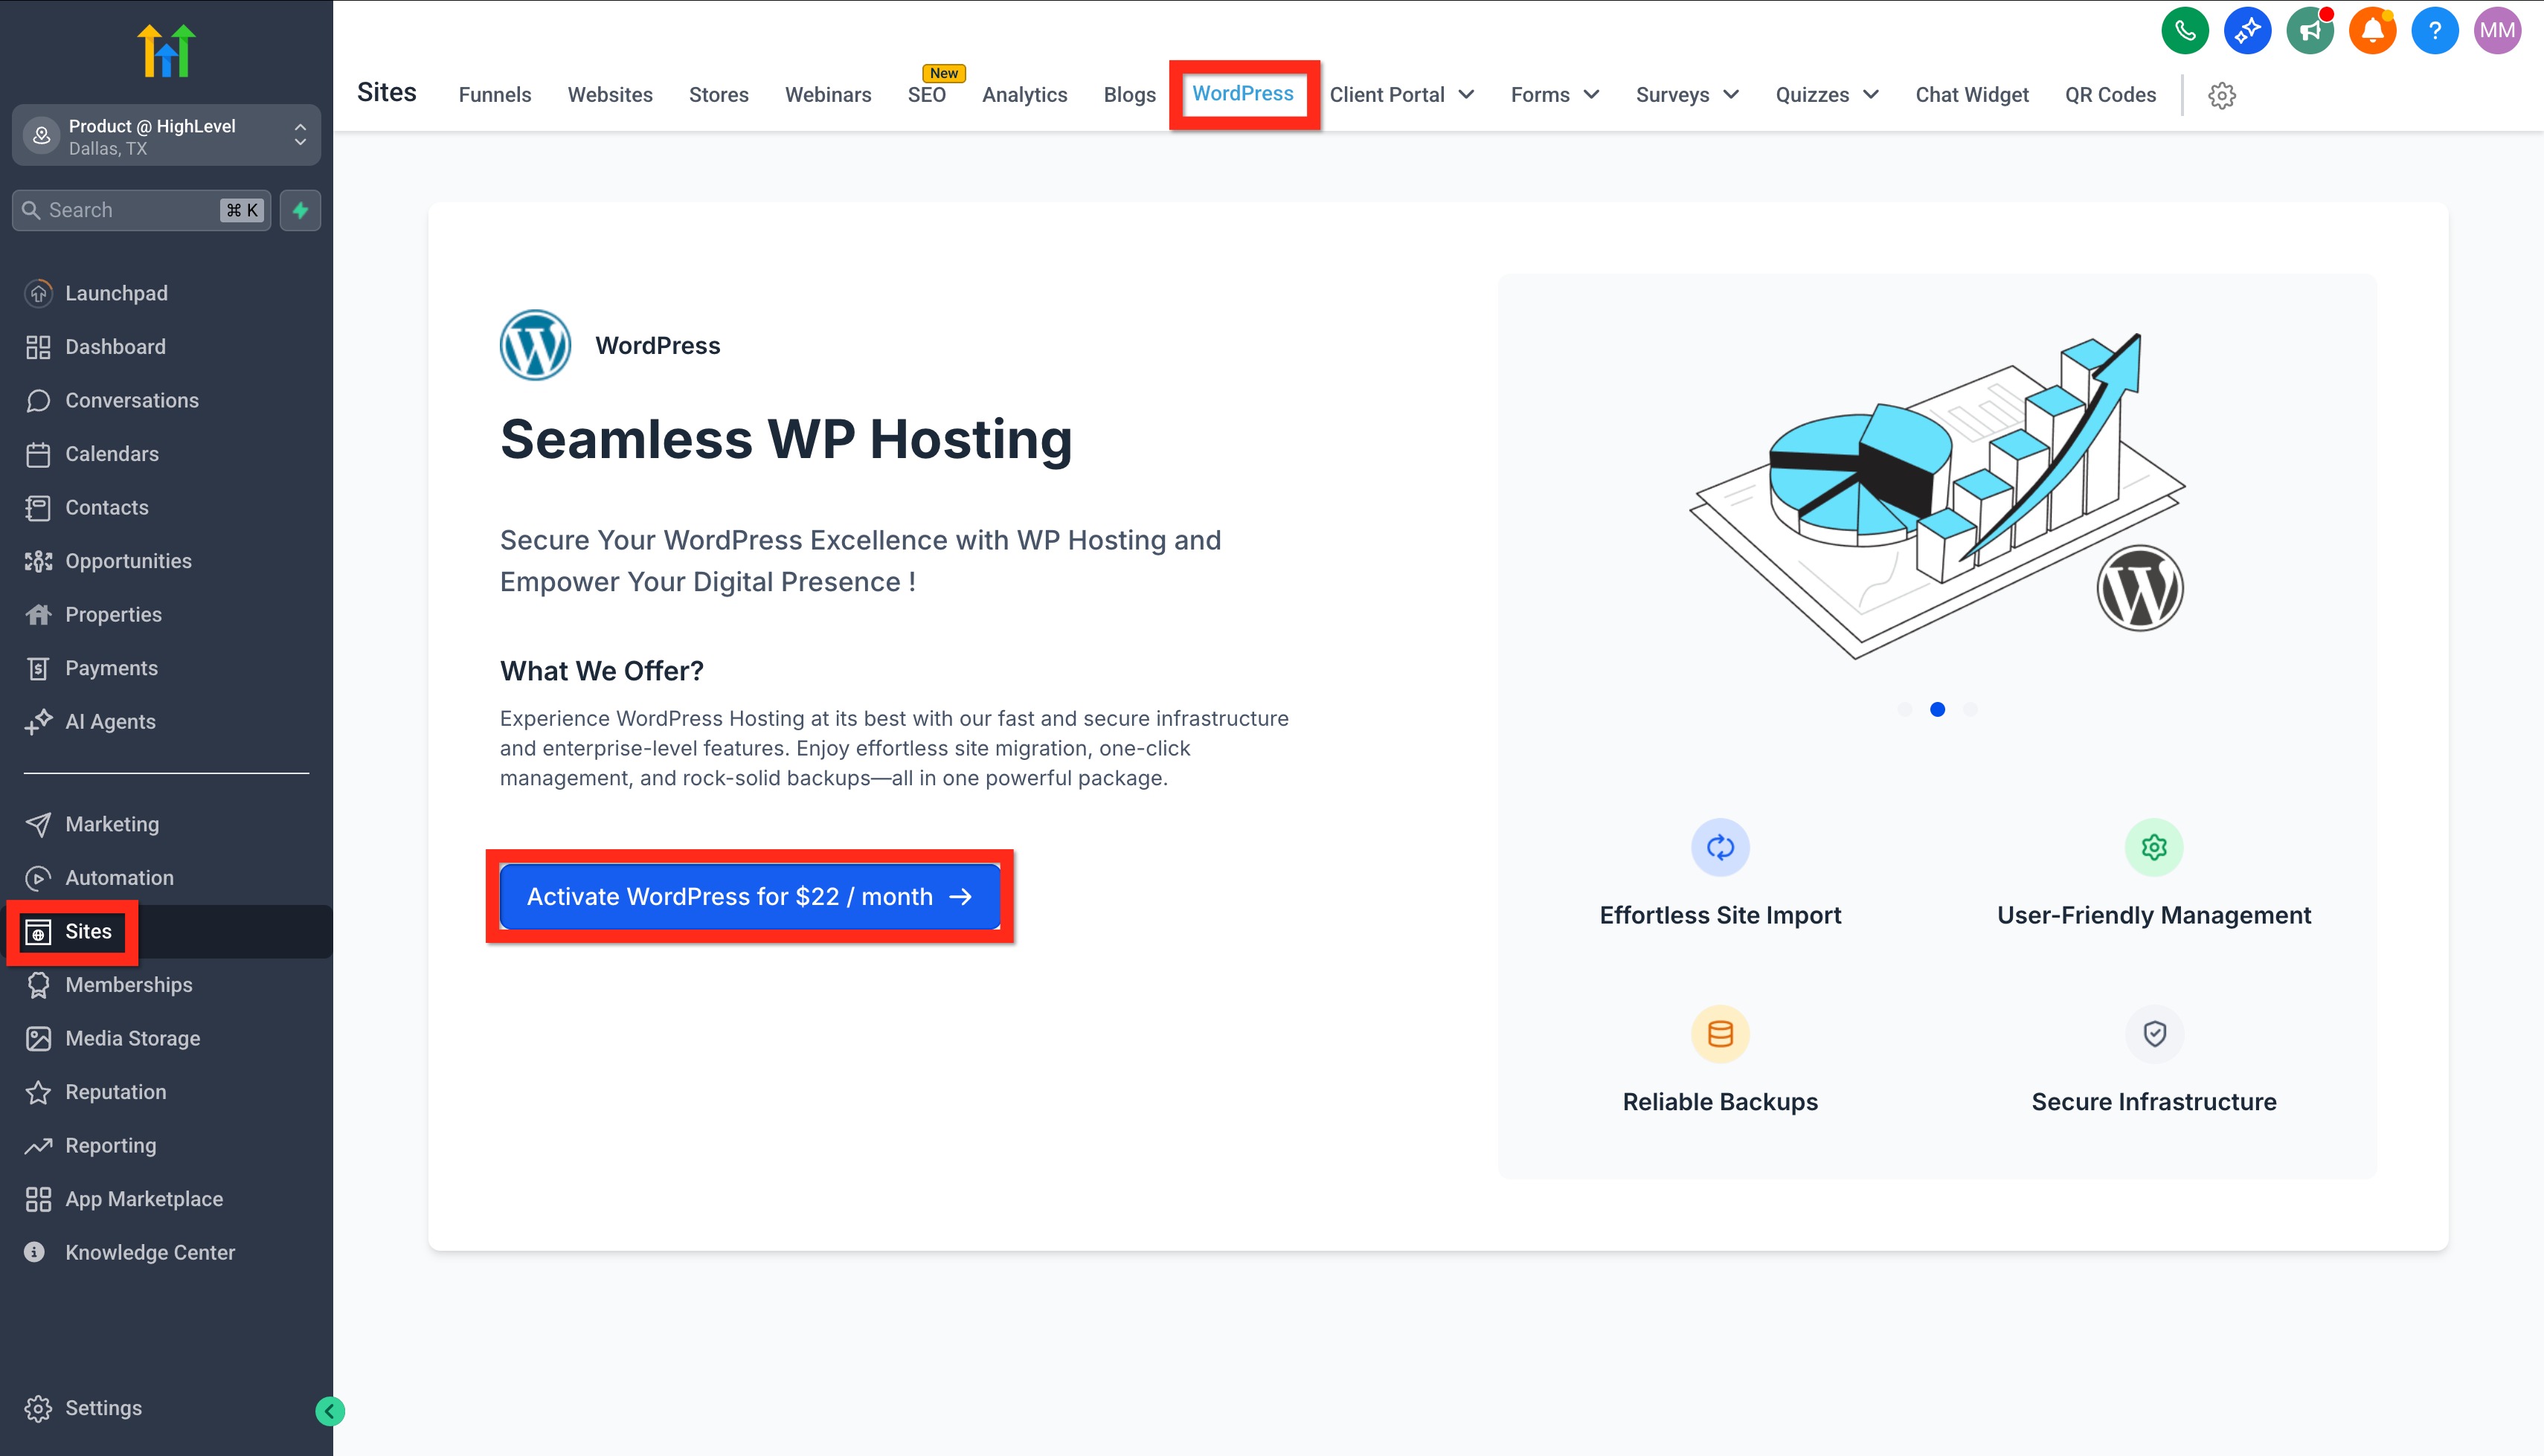
Task: Open Automation in the sidebar
Action: point(119,878)
